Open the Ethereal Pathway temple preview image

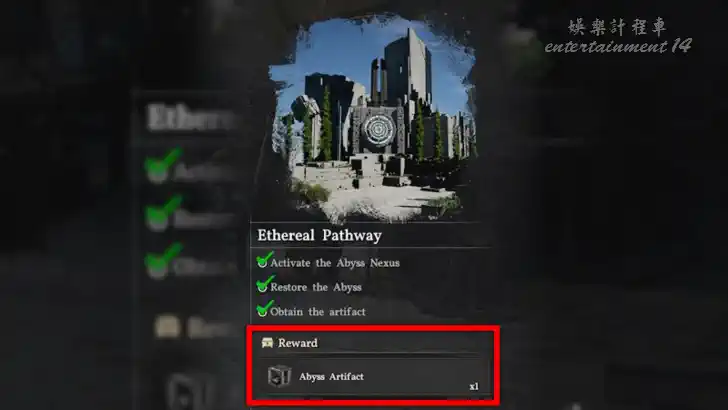(373, 120)
